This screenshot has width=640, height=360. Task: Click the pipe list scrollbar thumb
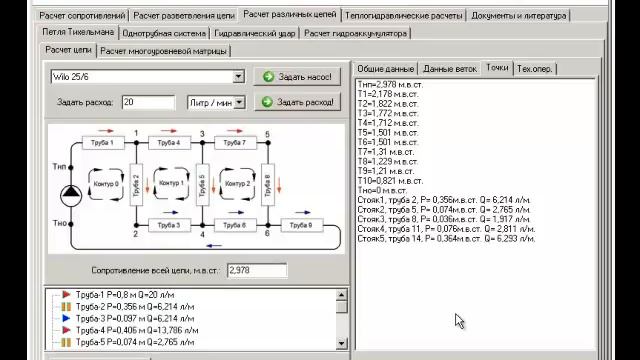click(342, 307)
